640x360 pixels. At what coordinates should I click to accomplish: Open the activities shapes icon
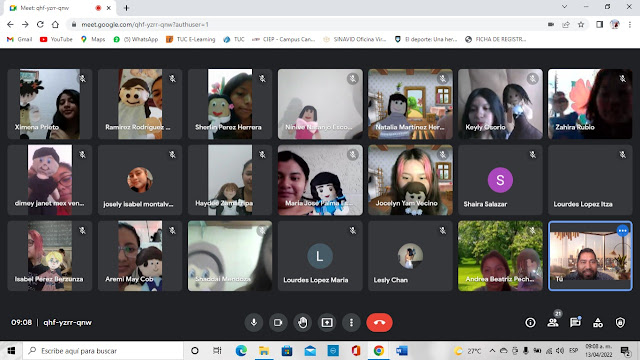click(x=598, y=322)
